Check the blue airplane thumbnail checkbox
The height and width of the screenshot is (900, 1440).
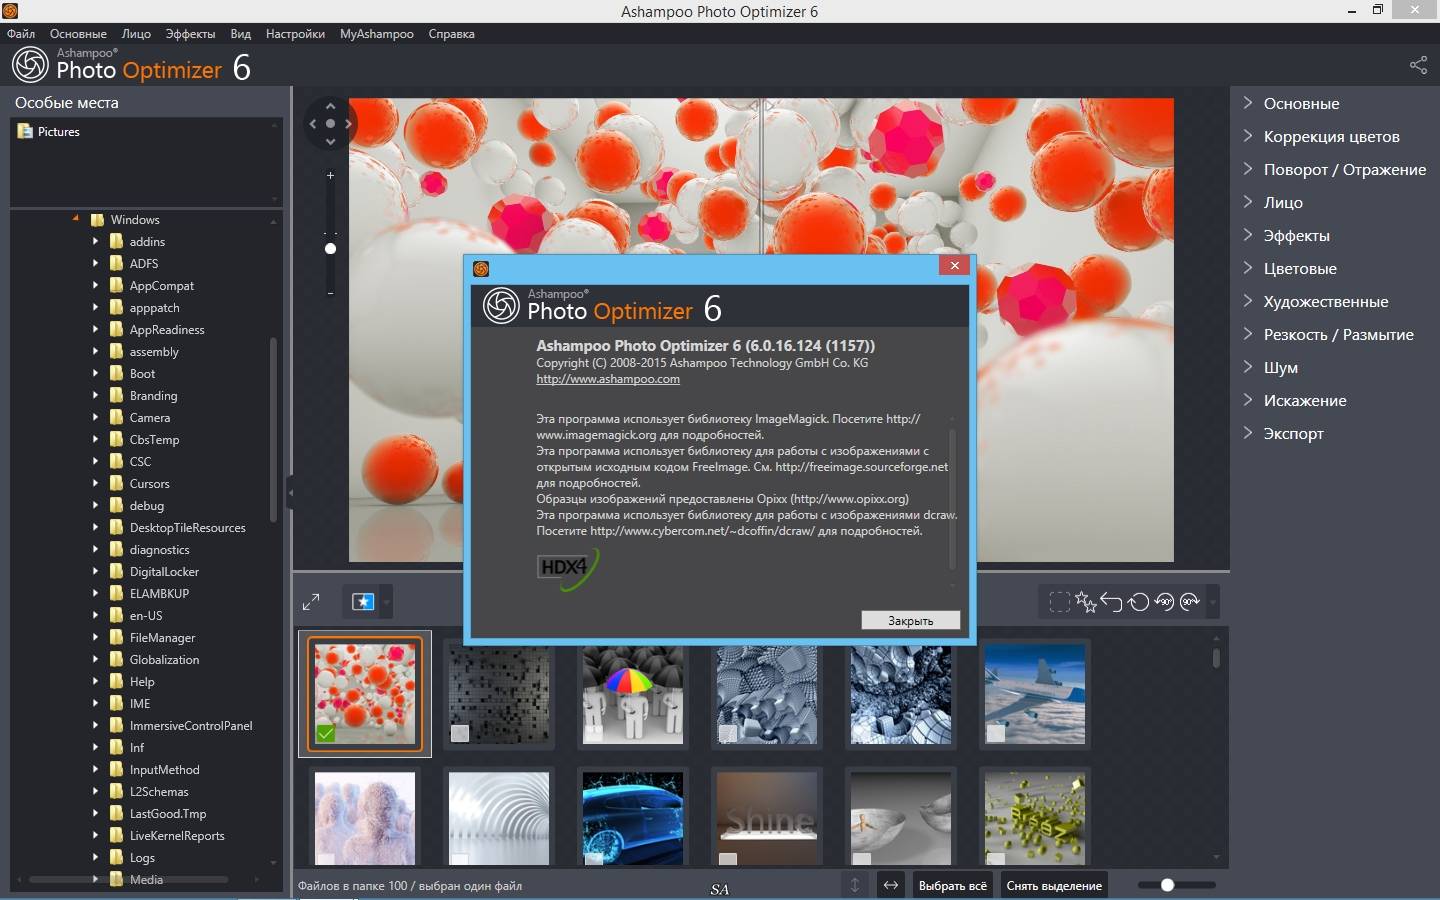click(x=996, y=733)
